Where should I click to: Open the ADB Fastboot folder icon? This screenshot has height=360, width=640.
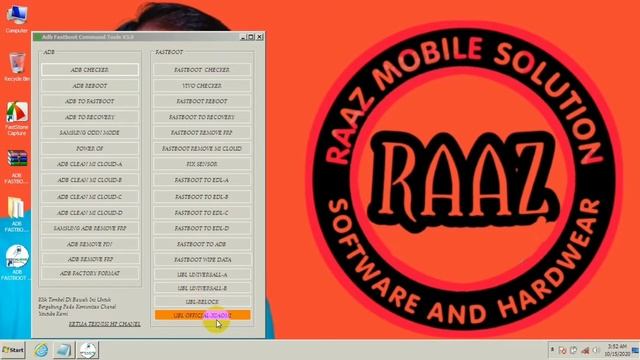coord(17,215)
